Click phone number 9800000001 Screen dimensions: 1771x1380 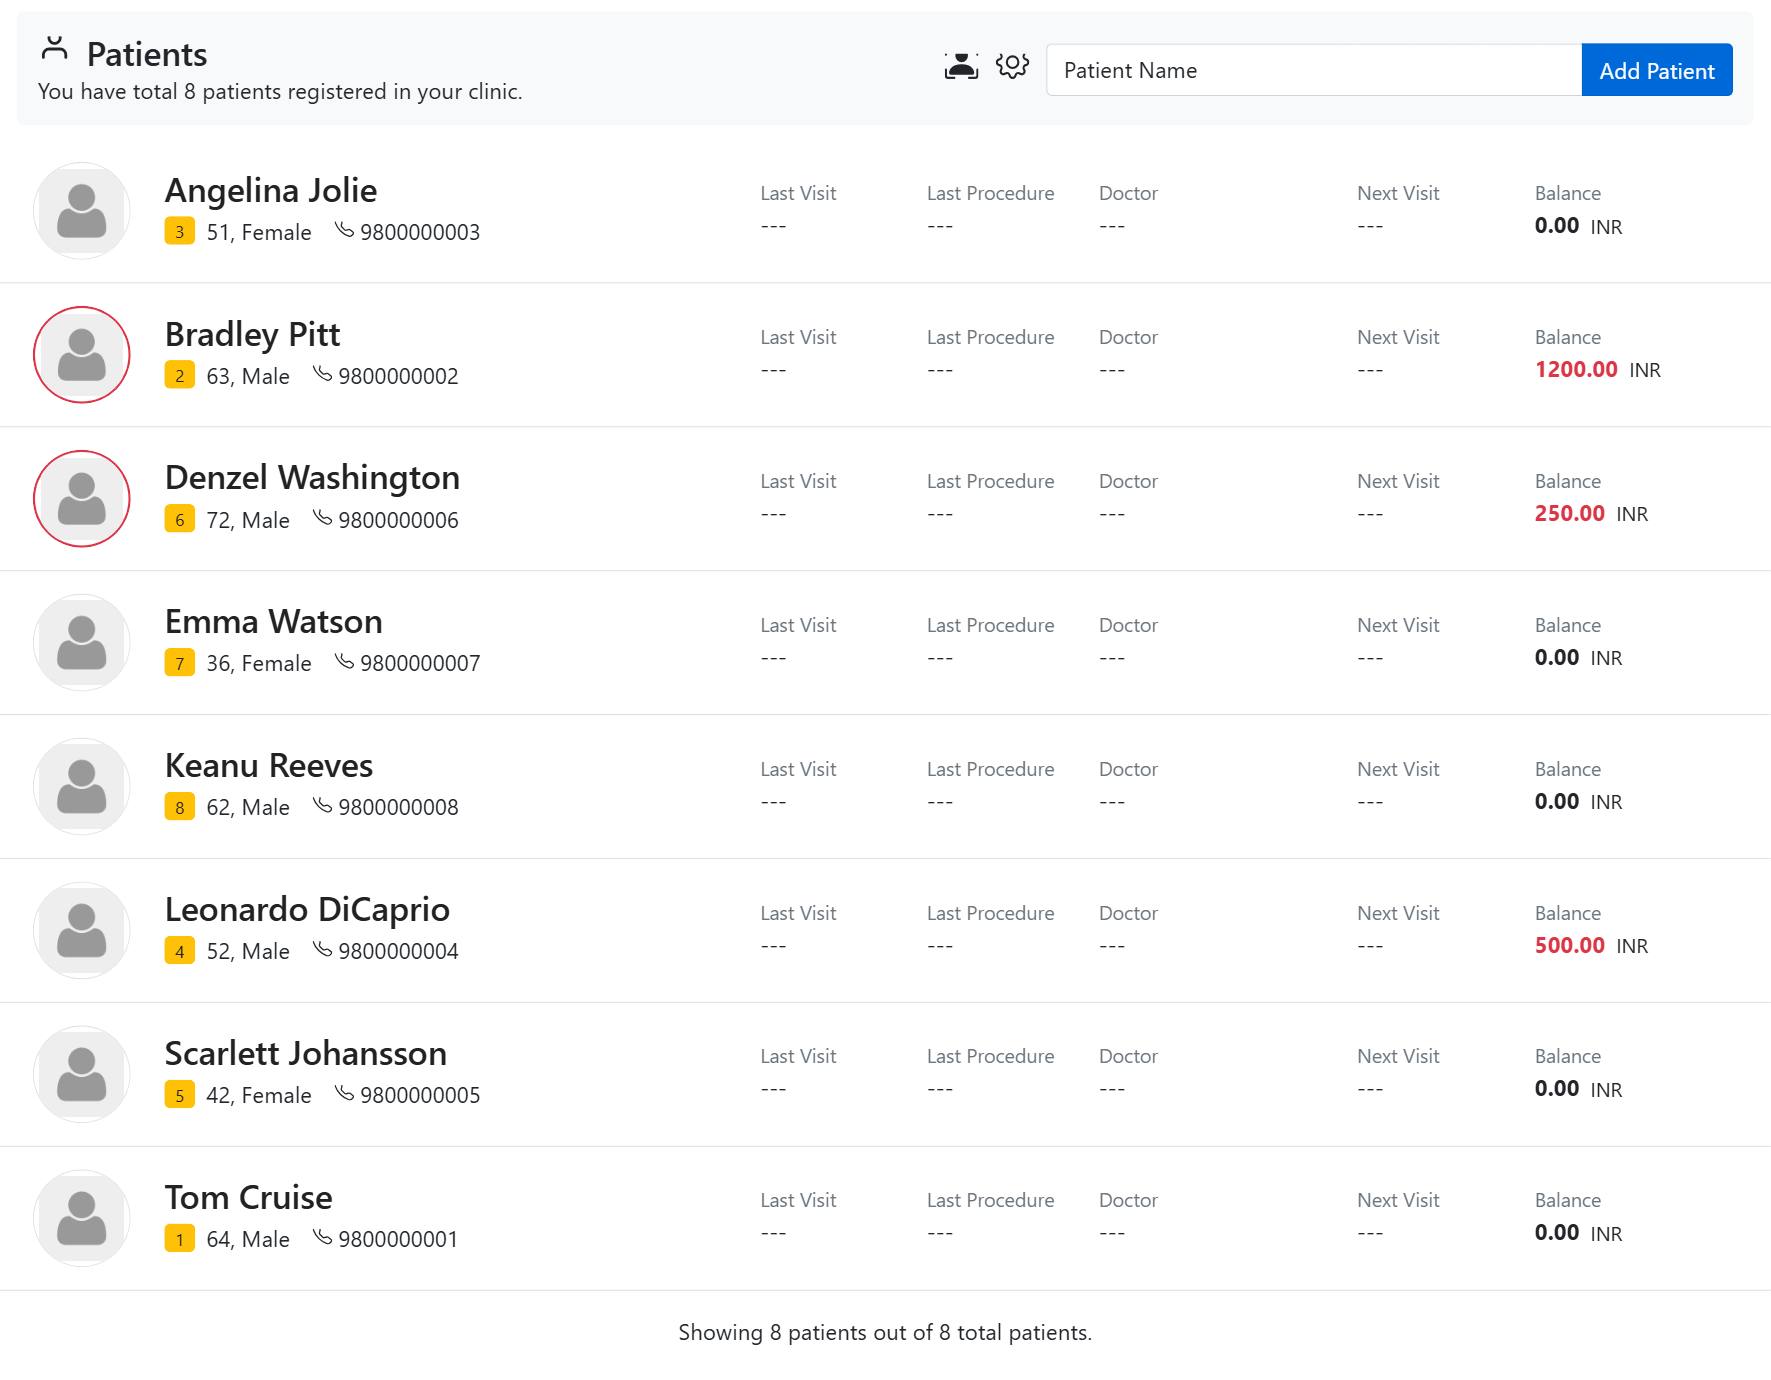pos(398,1239)
